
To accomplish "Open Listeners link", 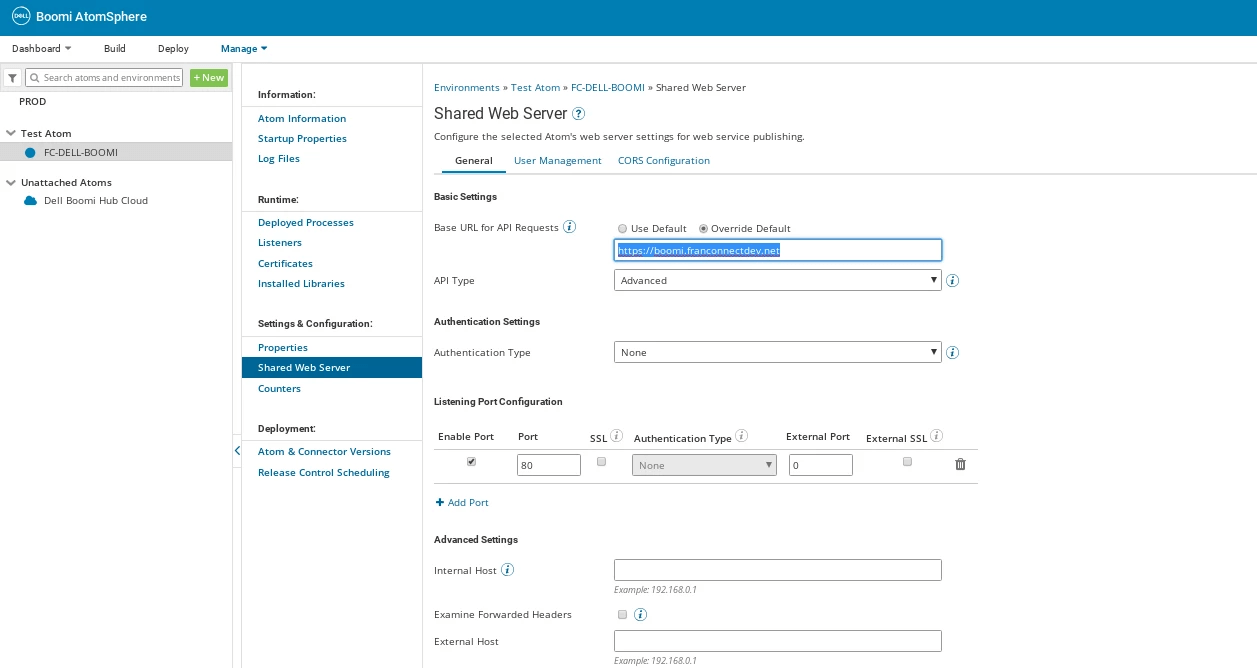I will [x=280, y=242].
